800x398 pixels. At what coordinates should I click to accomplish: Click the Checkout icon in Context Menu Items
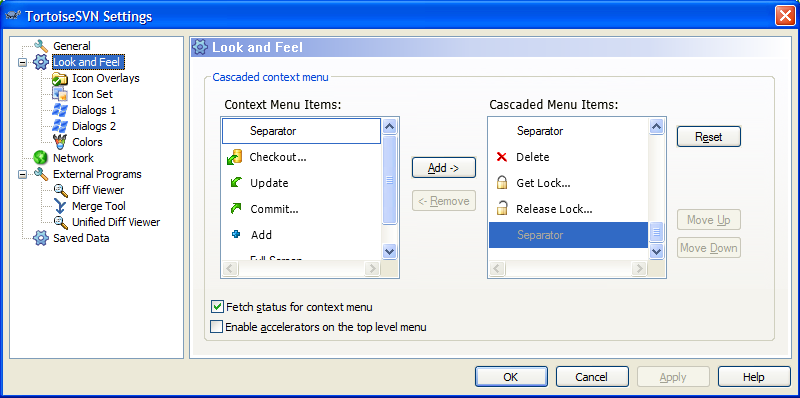pos(234,158)
